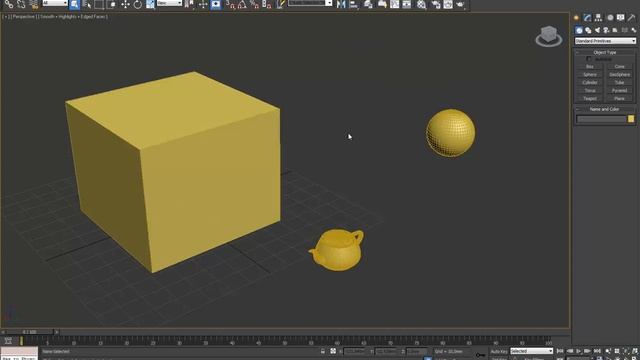Open Schematic View icon
The height and width of the screenshot is (360, 640).
coord(407,4)
